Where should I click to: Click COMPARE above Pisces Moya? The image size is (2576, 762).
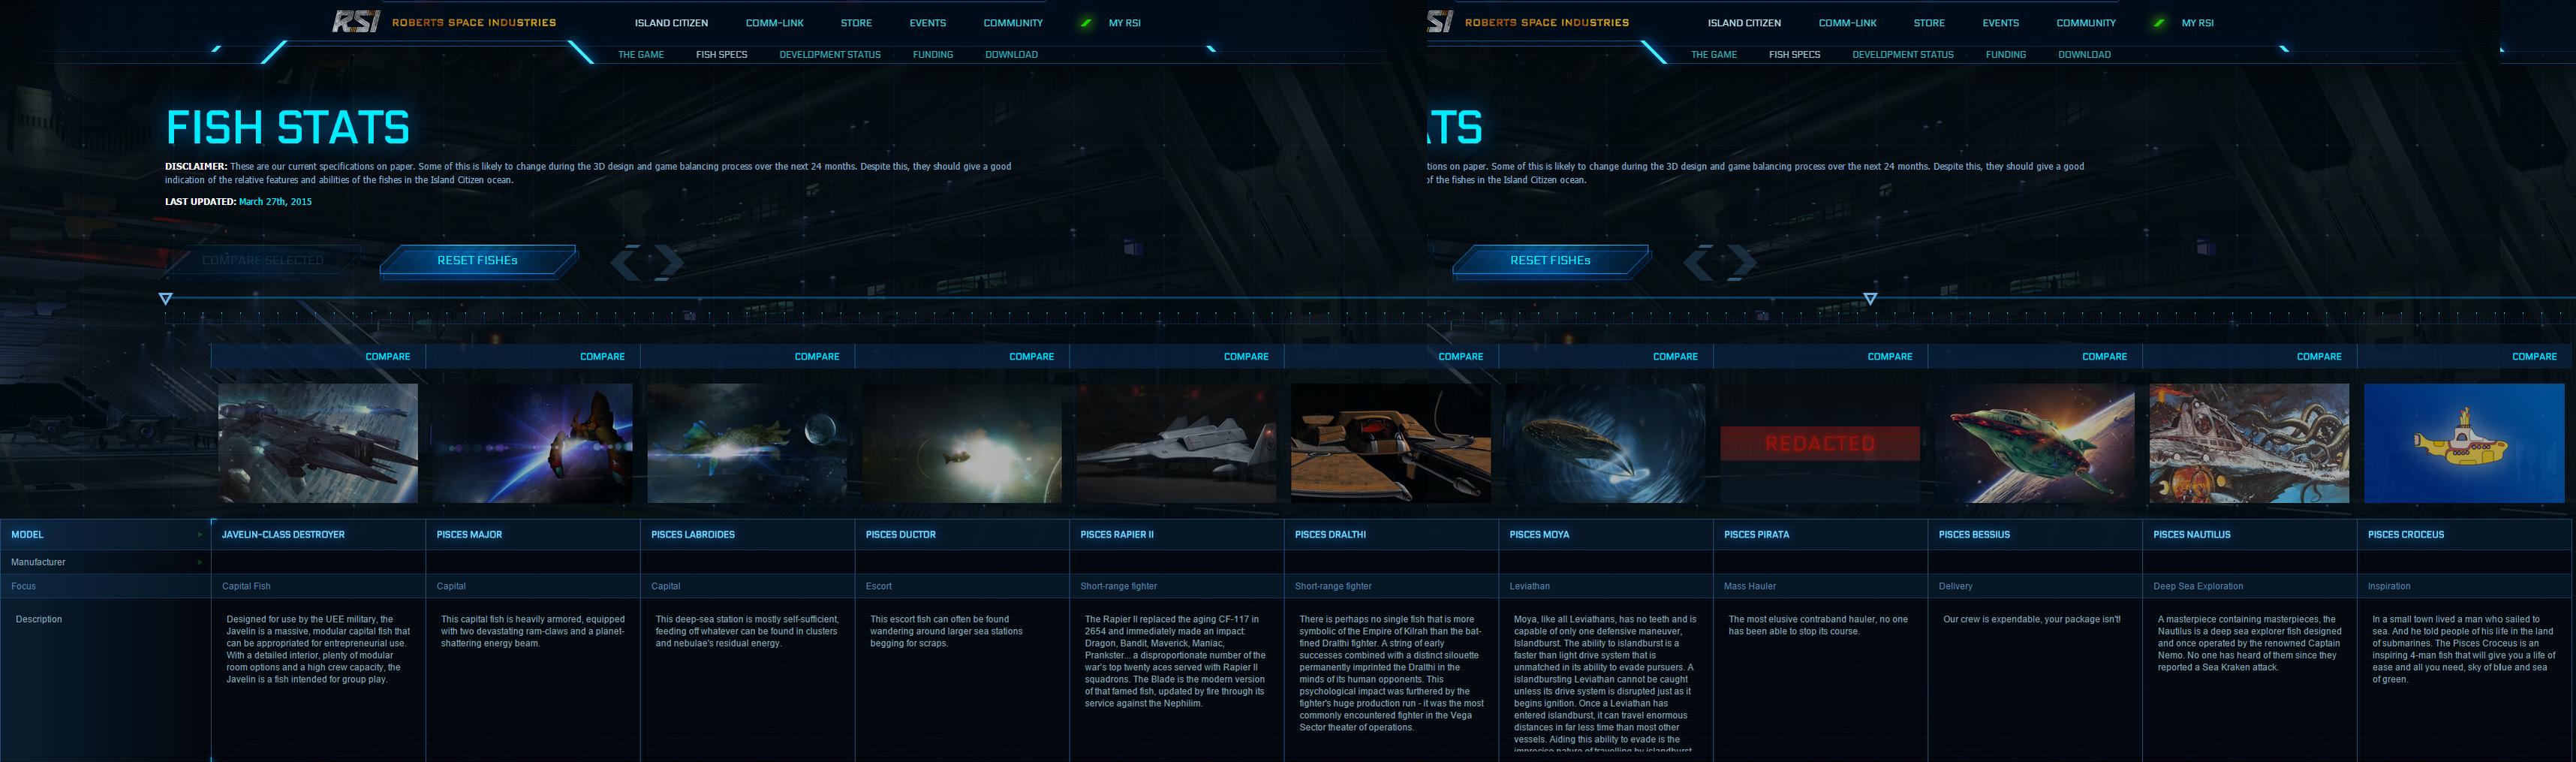point(1675,356)
